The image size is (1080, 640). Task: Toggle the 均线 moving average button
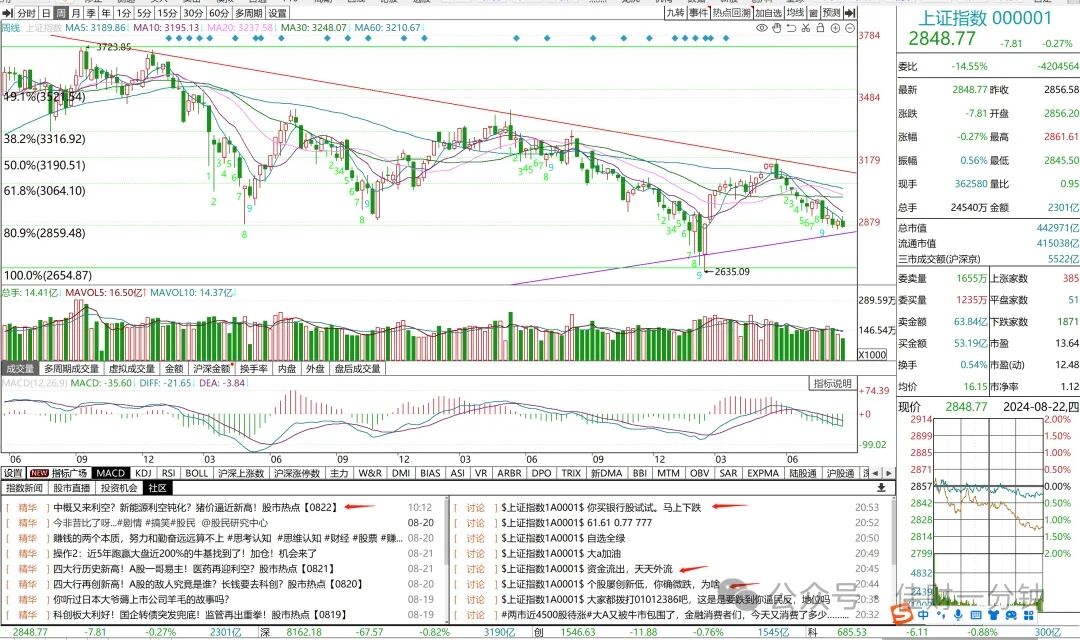point(796,12)
